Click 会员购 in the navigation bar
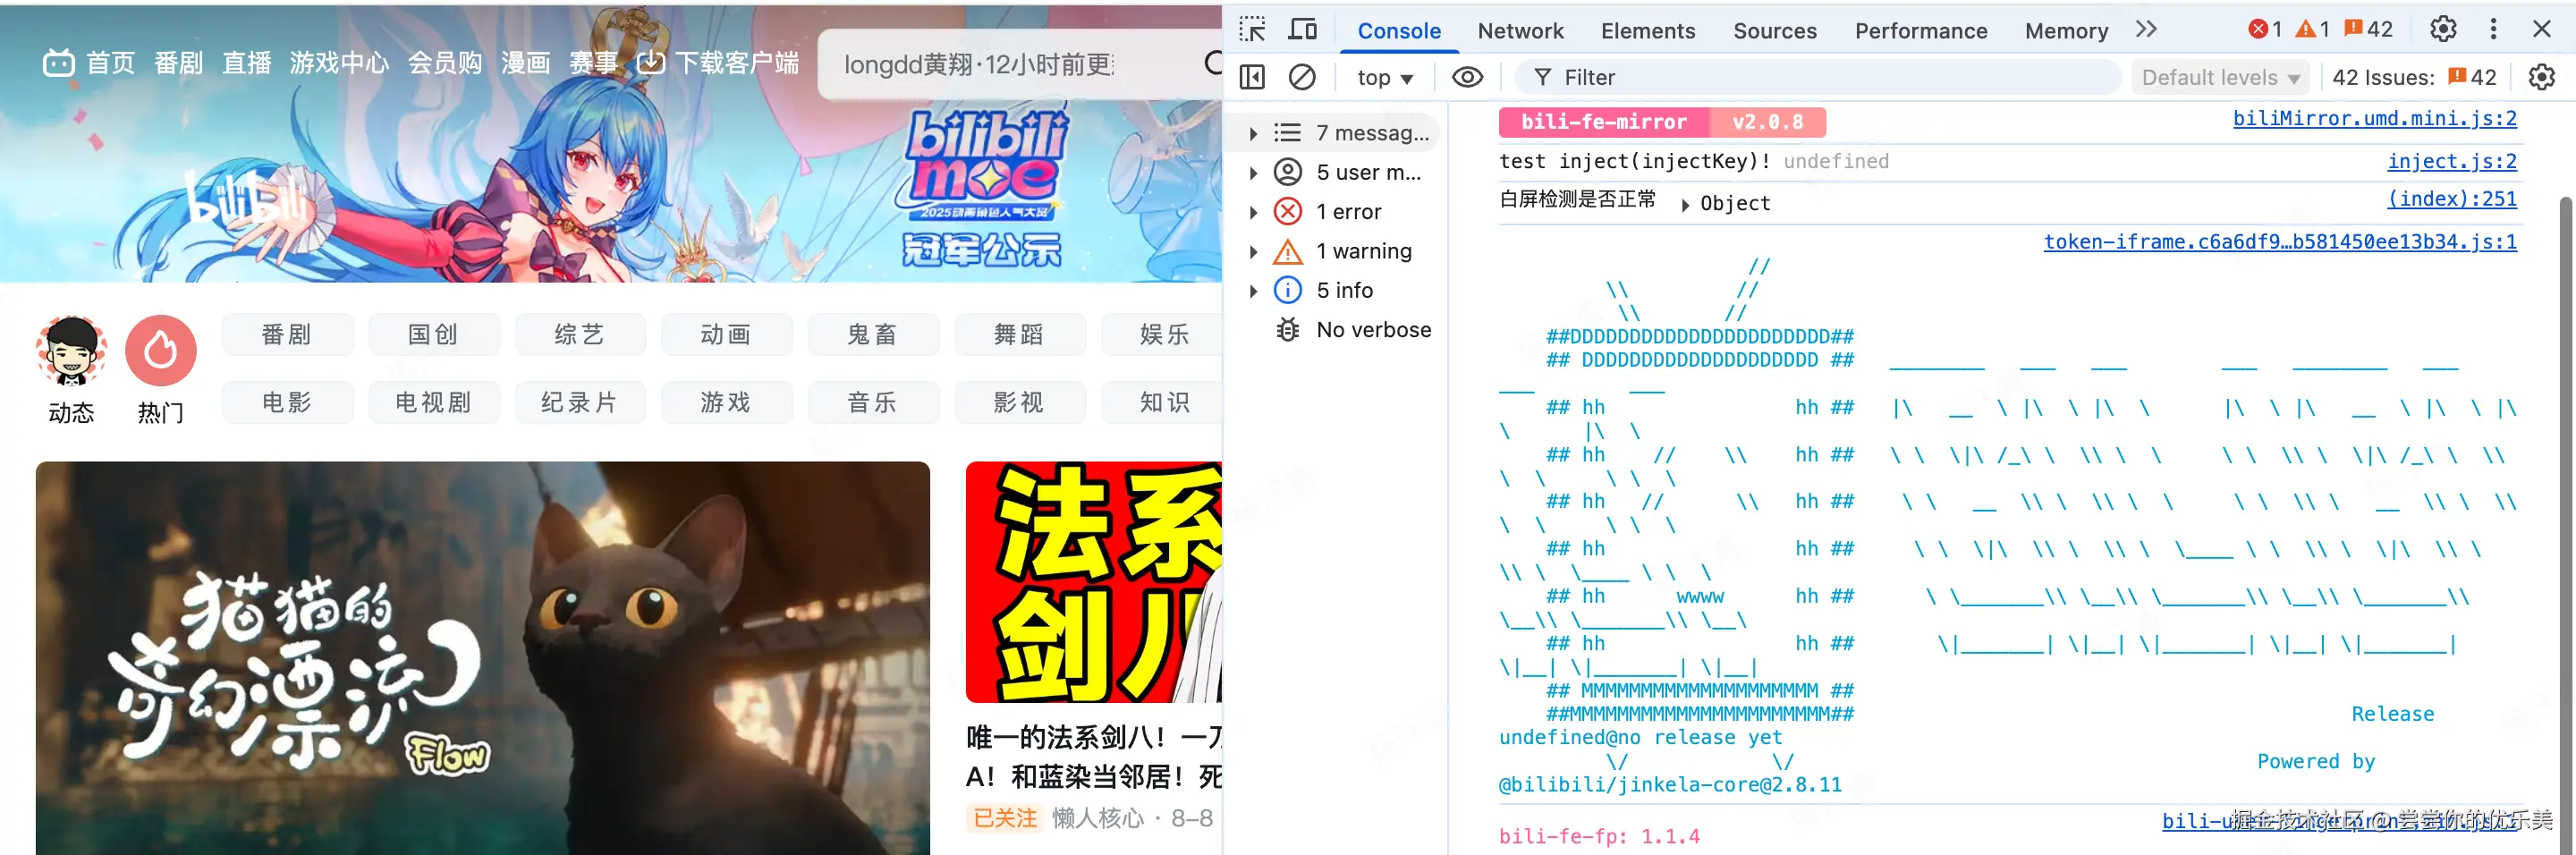The height and width of the screenshot is (855, 2576). click(445, 63)
